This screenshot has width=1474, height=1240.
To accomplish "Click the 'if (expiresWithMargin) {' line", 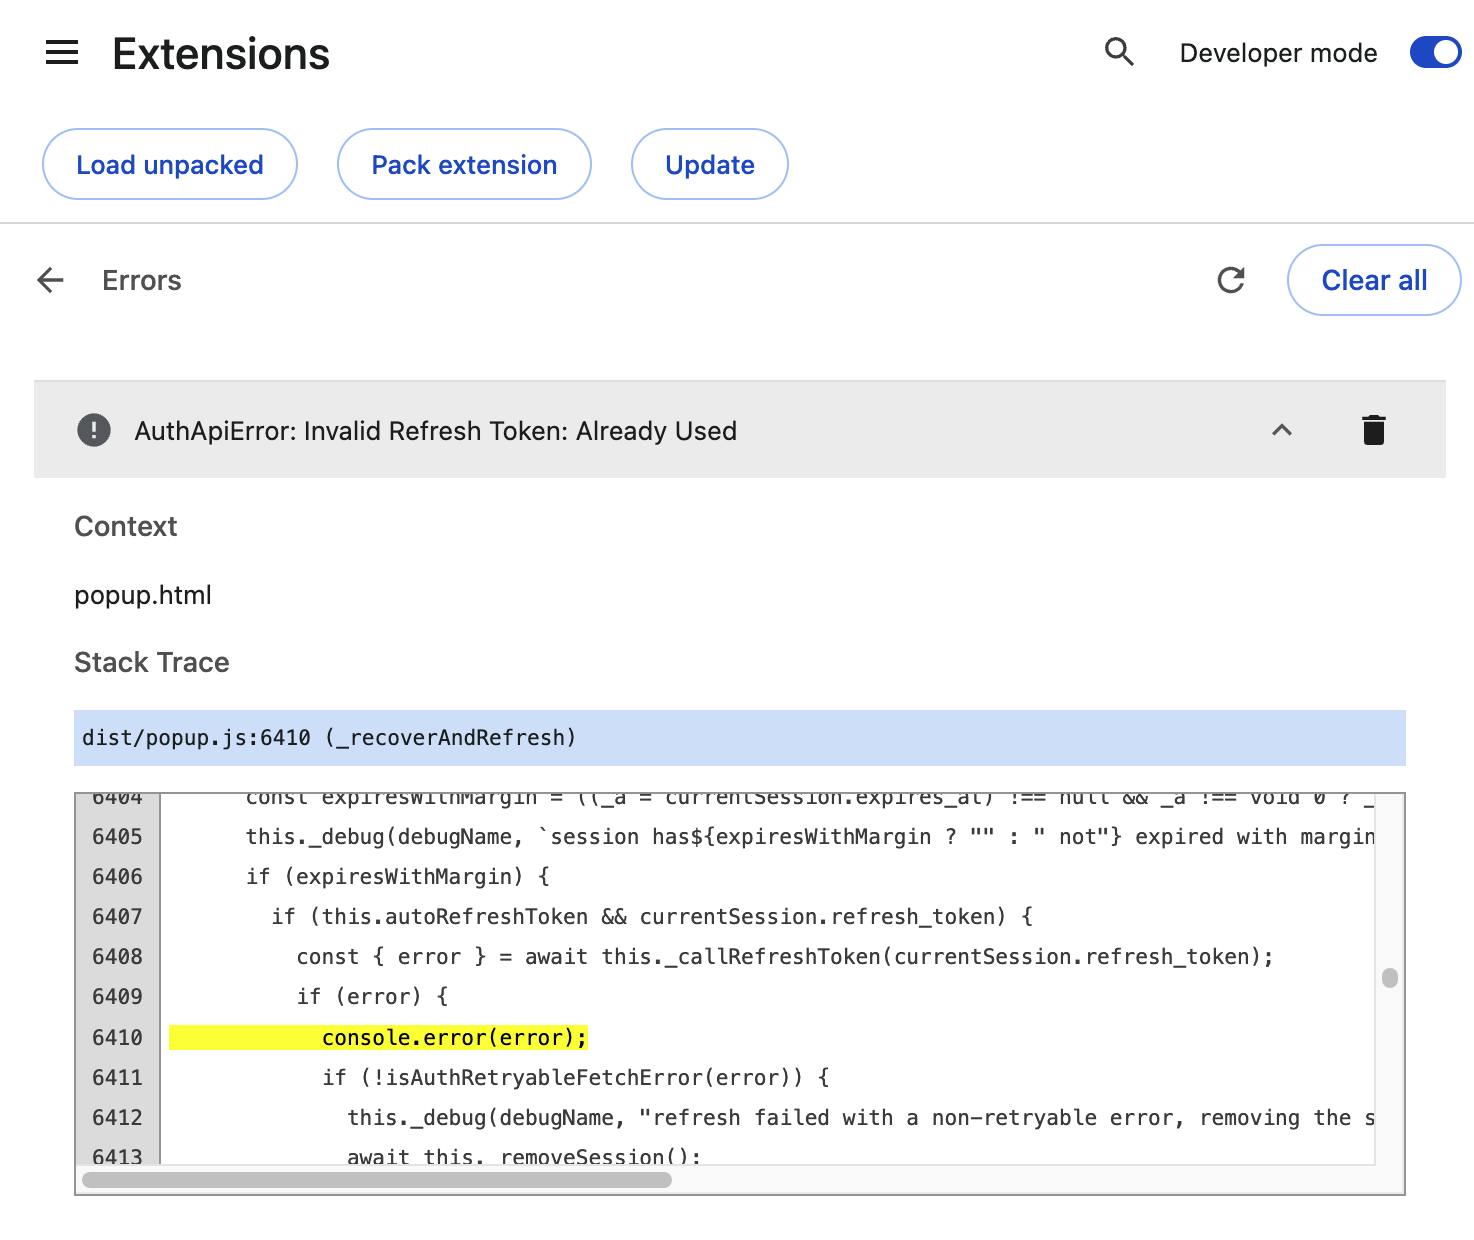I will click(x=398, y=877).
